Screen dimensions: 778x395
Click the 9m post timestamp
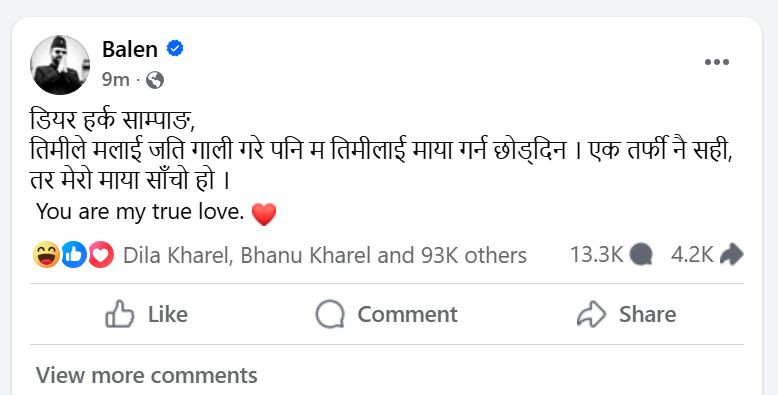tap(116, 79)
